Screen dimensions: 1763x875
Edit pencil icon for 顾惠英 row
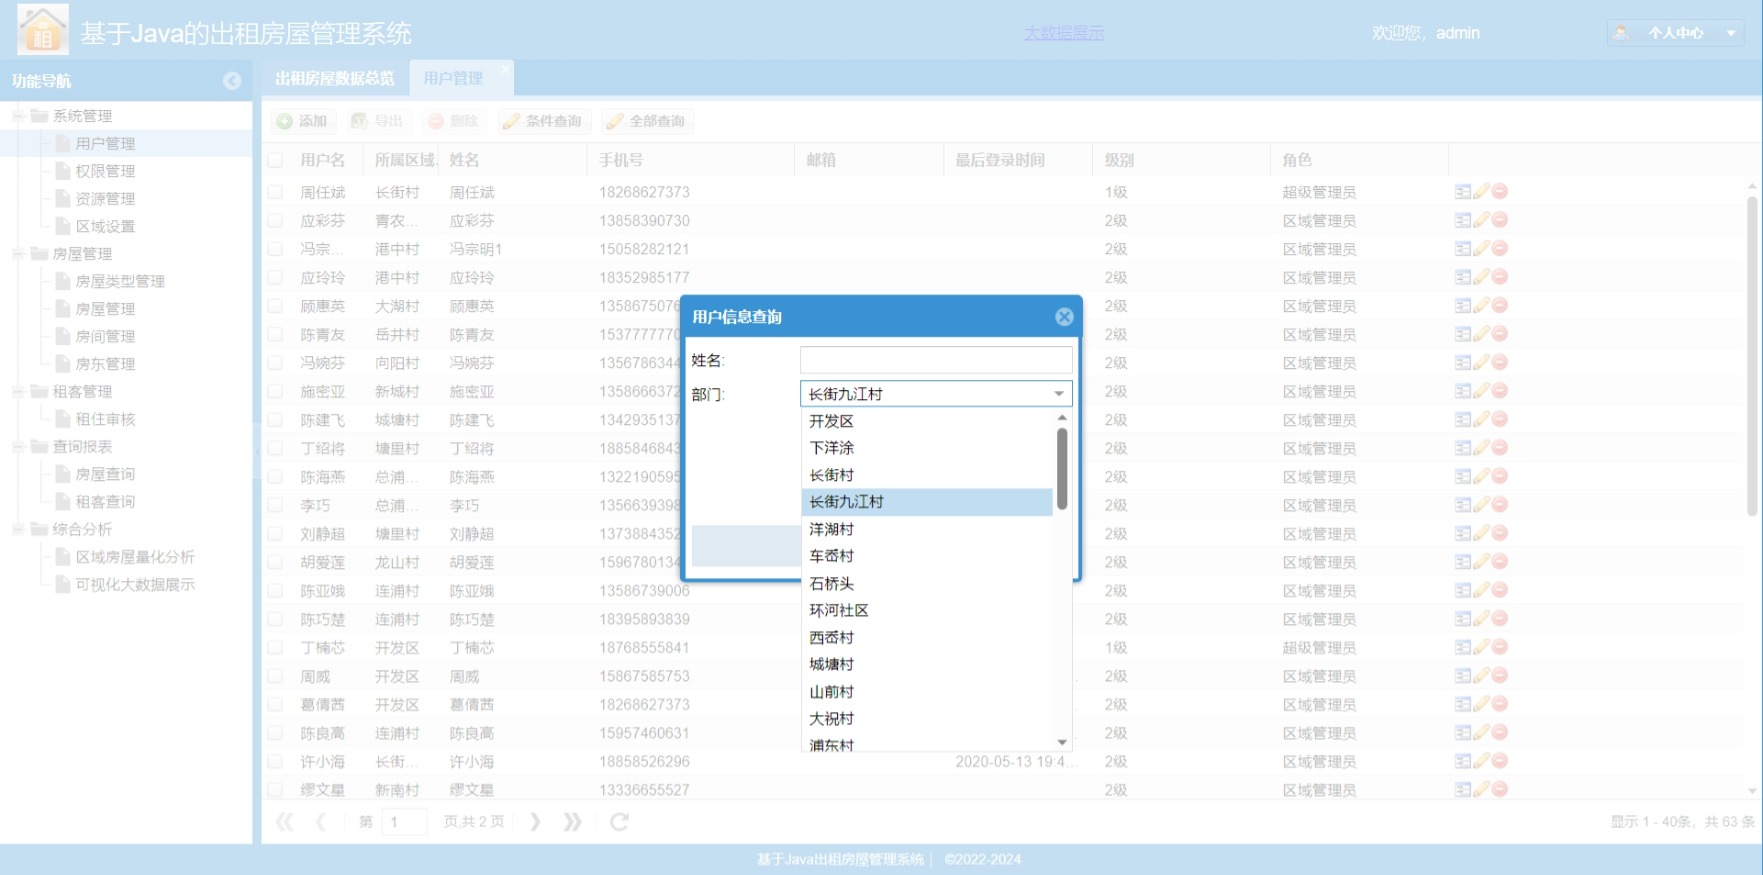1481,305
